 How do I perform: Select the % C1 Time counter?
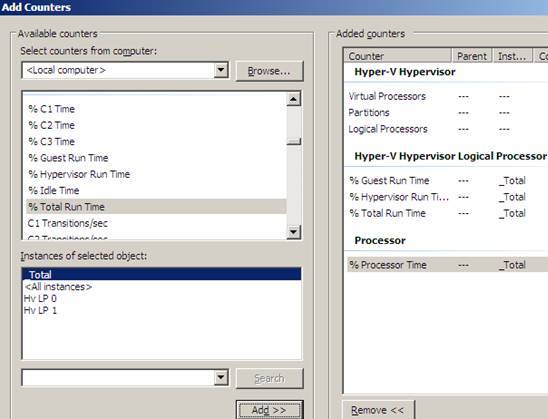(x=156, y=109)
